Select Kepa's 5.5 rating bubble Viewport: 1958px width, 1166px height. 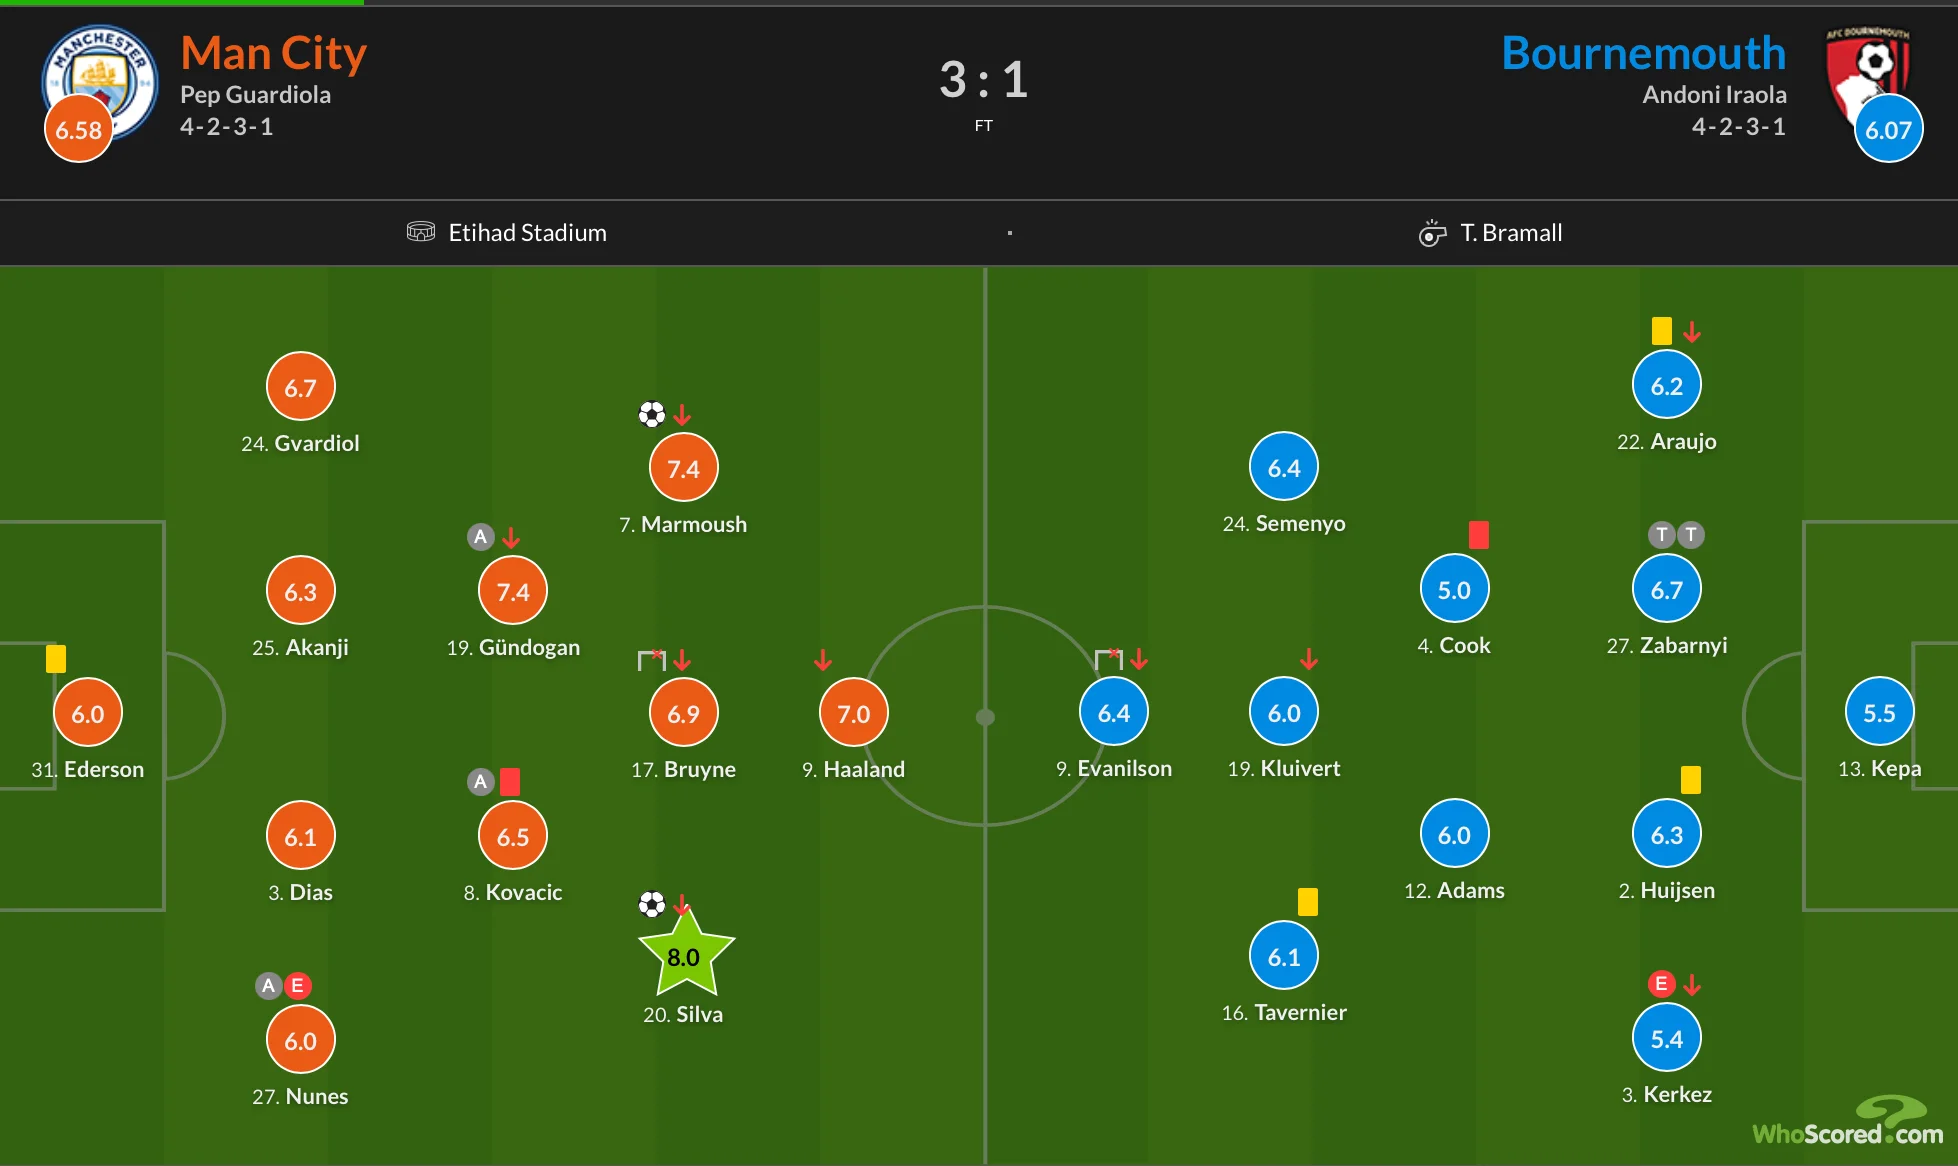click(1879, 712)
